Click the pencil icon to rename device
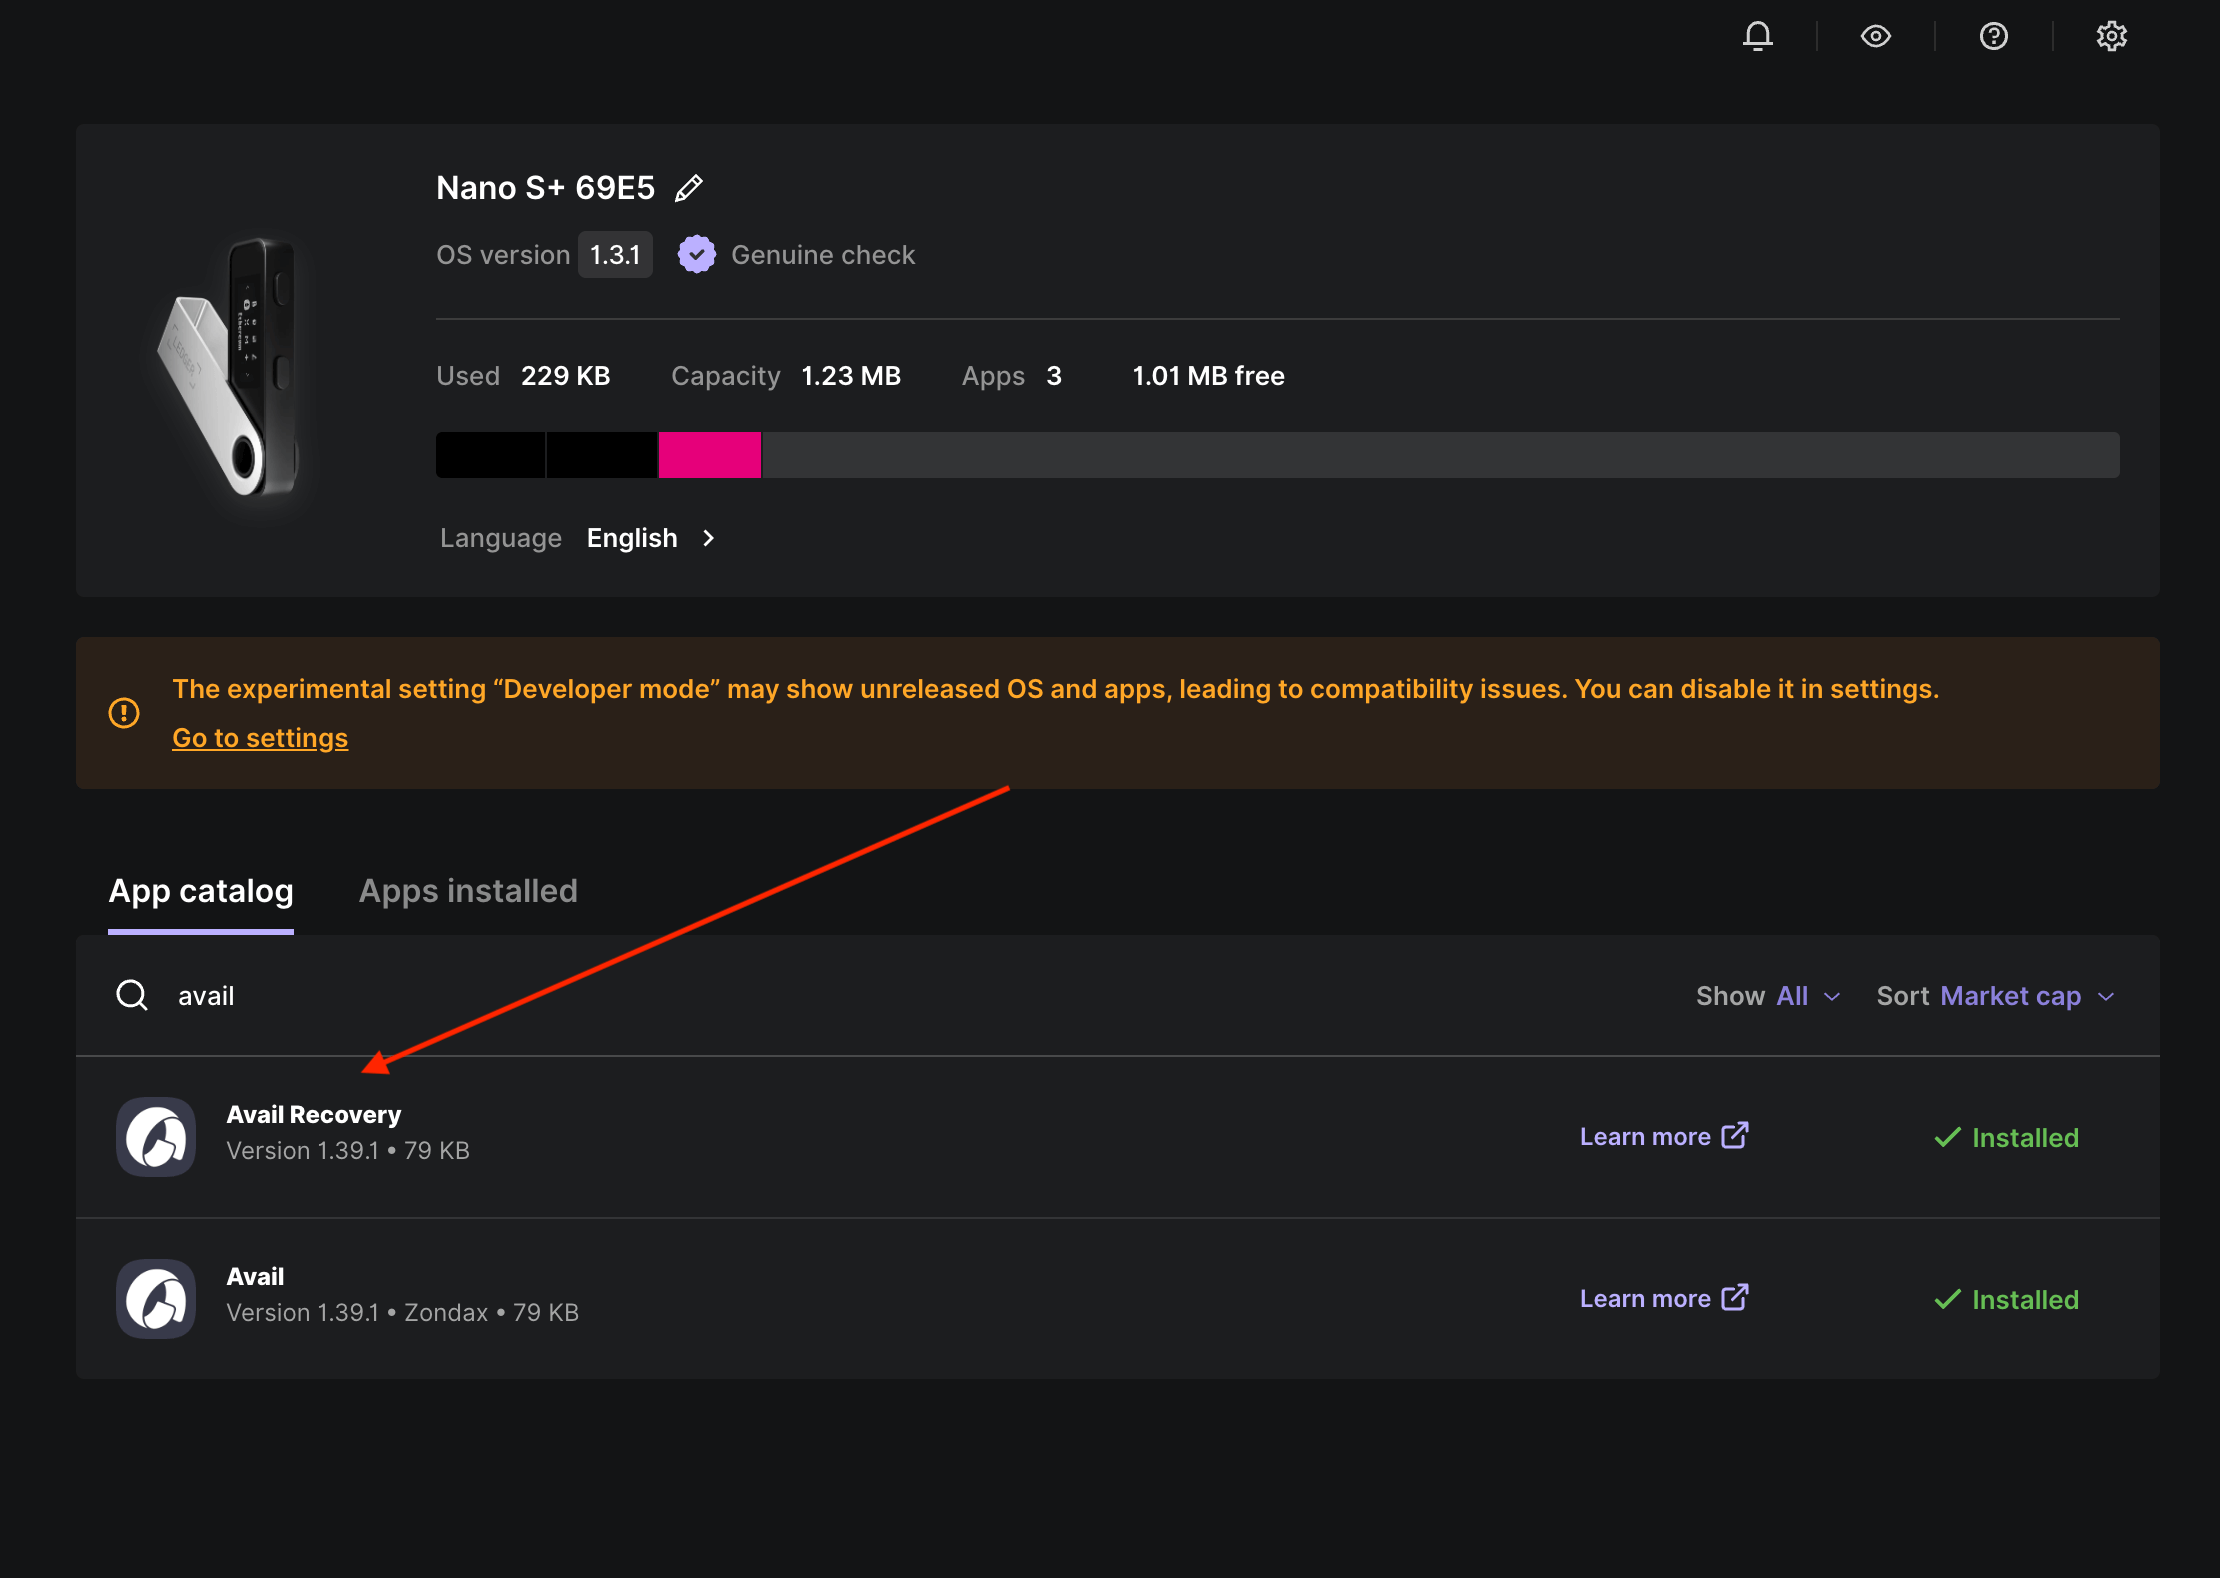 point(689,188)
